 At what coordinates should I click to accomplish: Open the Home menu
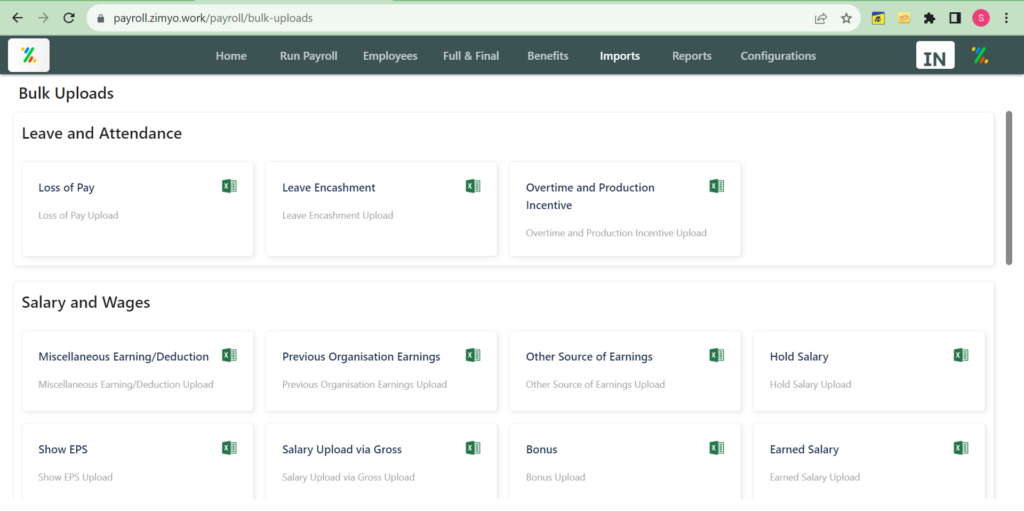click(x=231, y=56)
